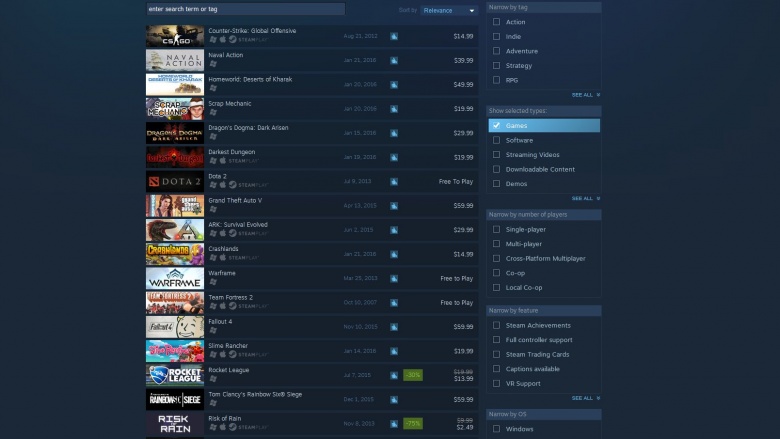The image size is (780, 439).
Task: Click Tom Clancy's Rainbow Six Siege title
Action: click(x=255, y=394)
